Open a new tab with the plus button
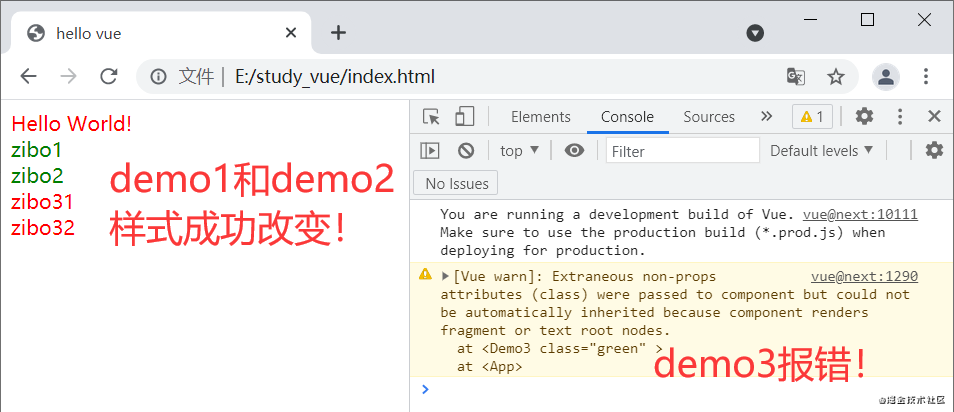Image resolution: width=954 pixels, height=412 pixels. pos(338,33)
